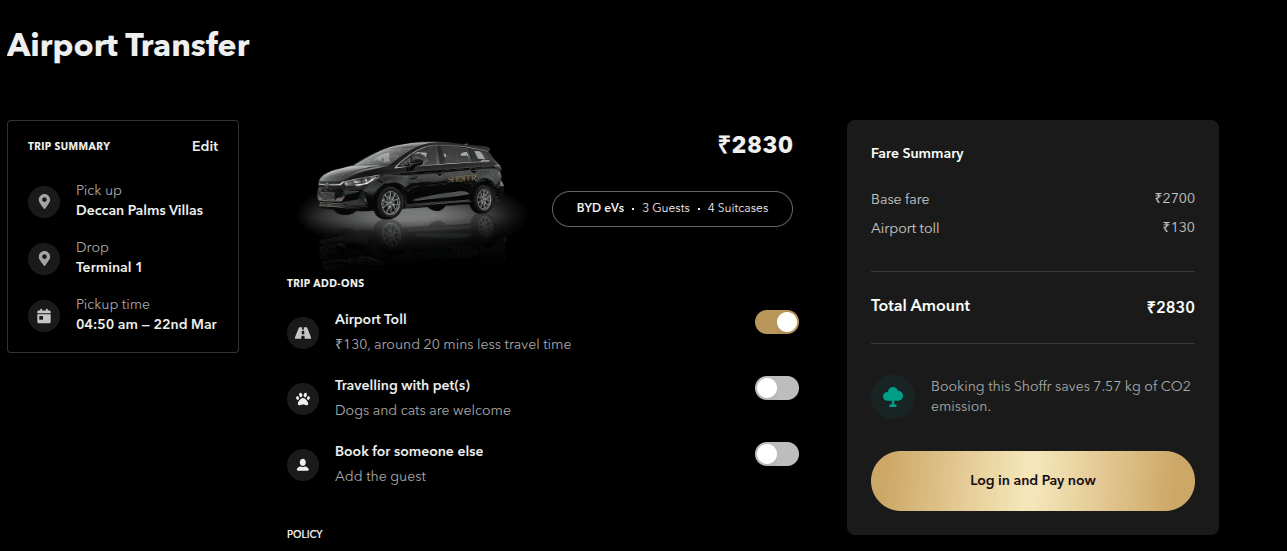Click the pet paw print icon

[x=303, y=399]
